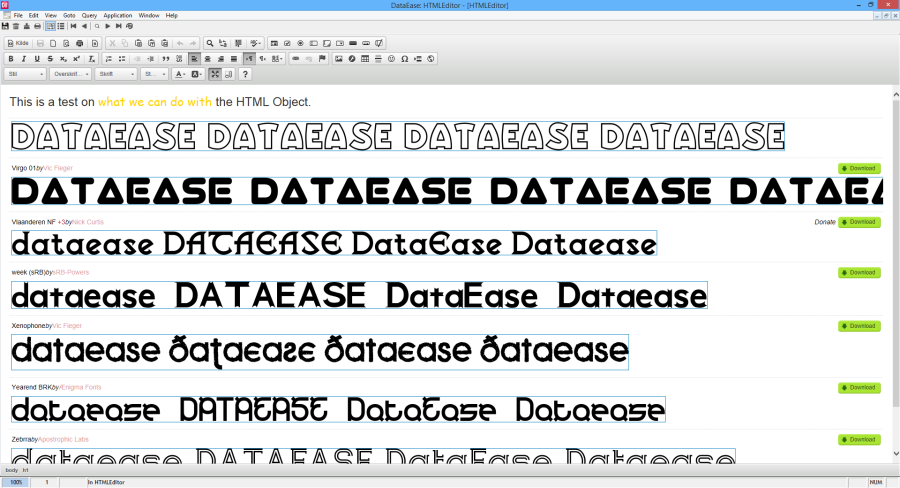Click the Subscript icon
The image size is (900, 488).
(x=63, y=59)
